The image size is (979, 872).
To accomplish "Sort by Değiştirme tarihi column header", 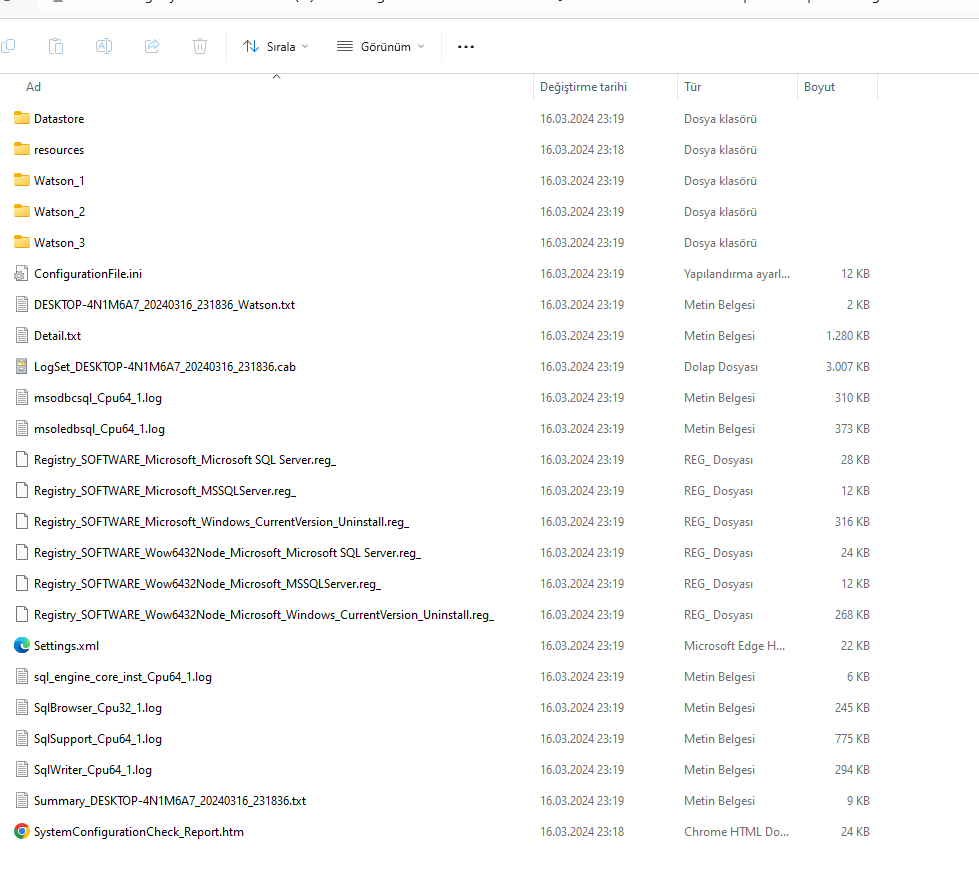I will (583, 87).
